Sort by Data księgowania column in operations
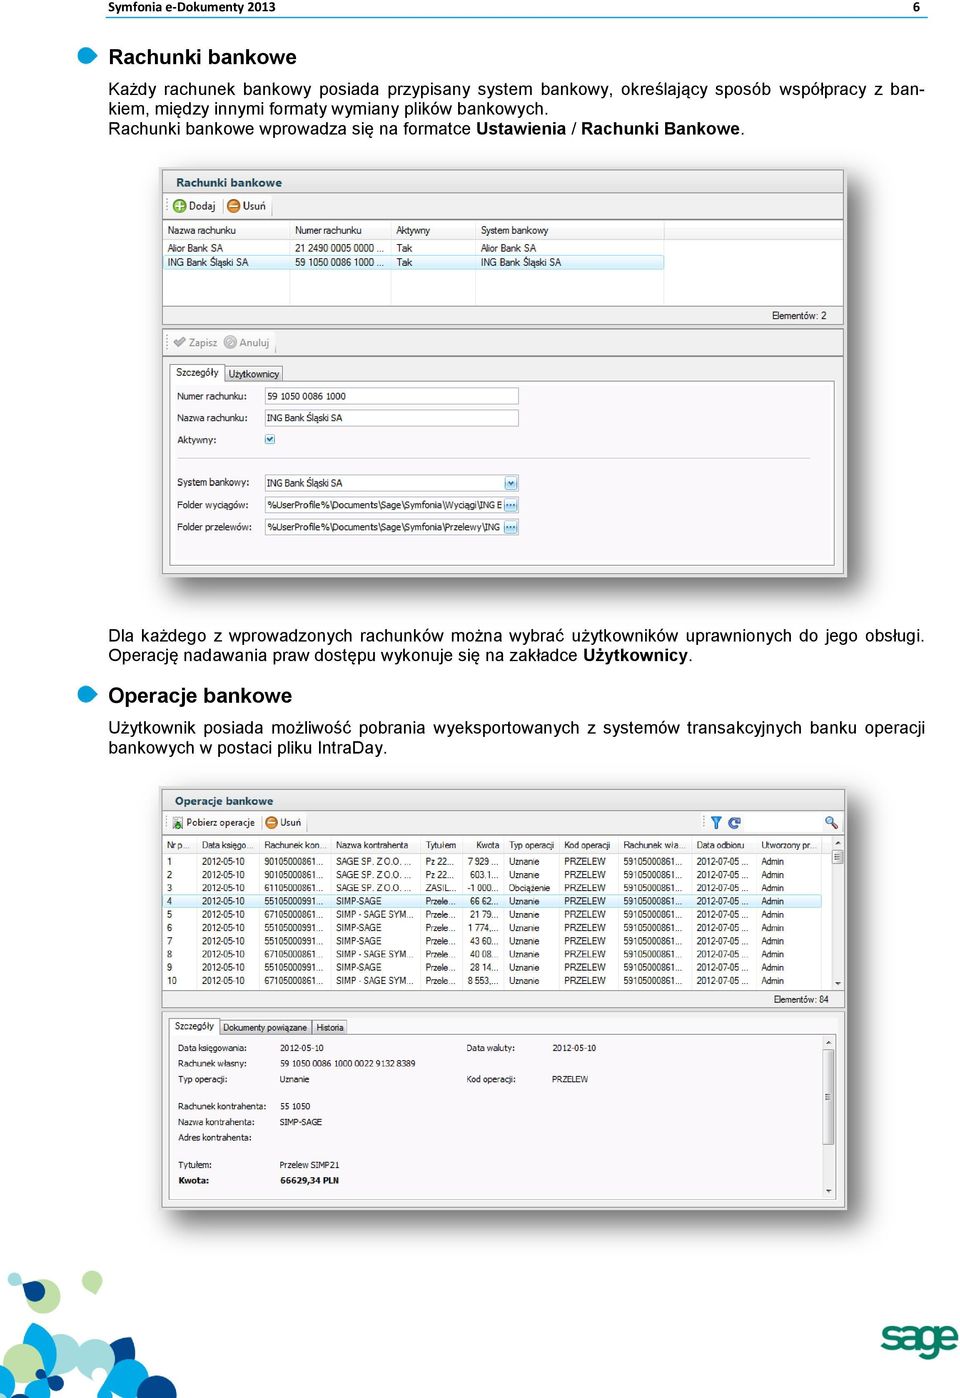Screen dimensions: 960x1398 tap(229, 845)
